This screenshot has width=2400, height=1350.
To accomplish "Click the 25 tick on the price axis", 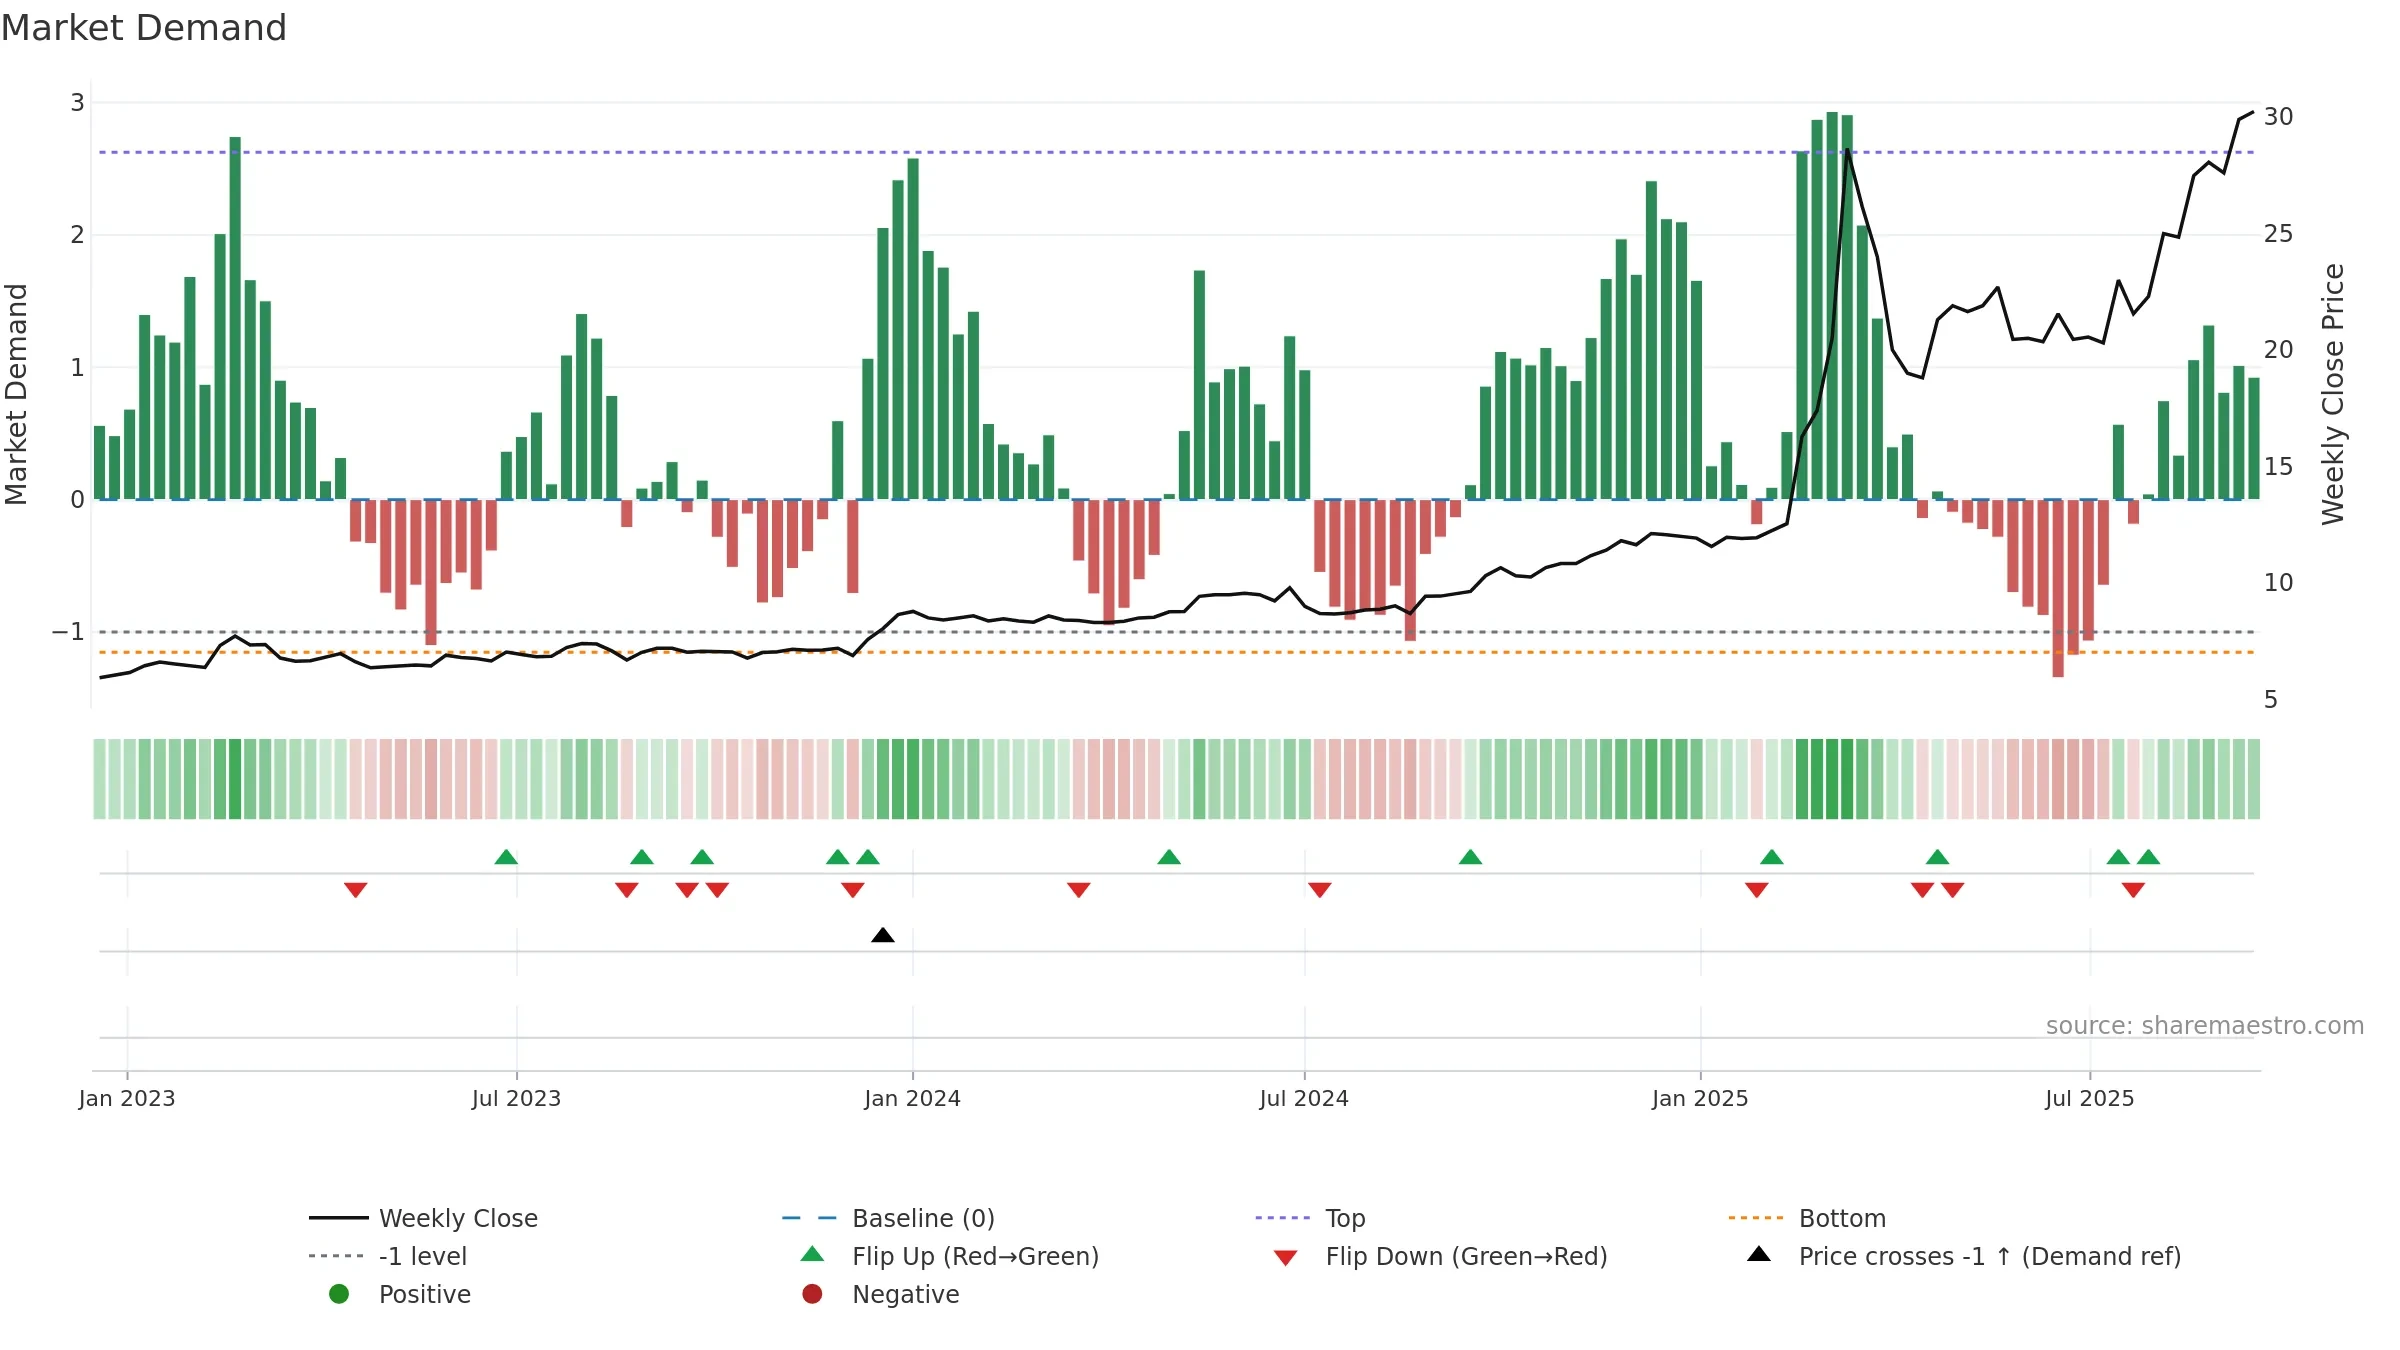I will pos(2278,233).
